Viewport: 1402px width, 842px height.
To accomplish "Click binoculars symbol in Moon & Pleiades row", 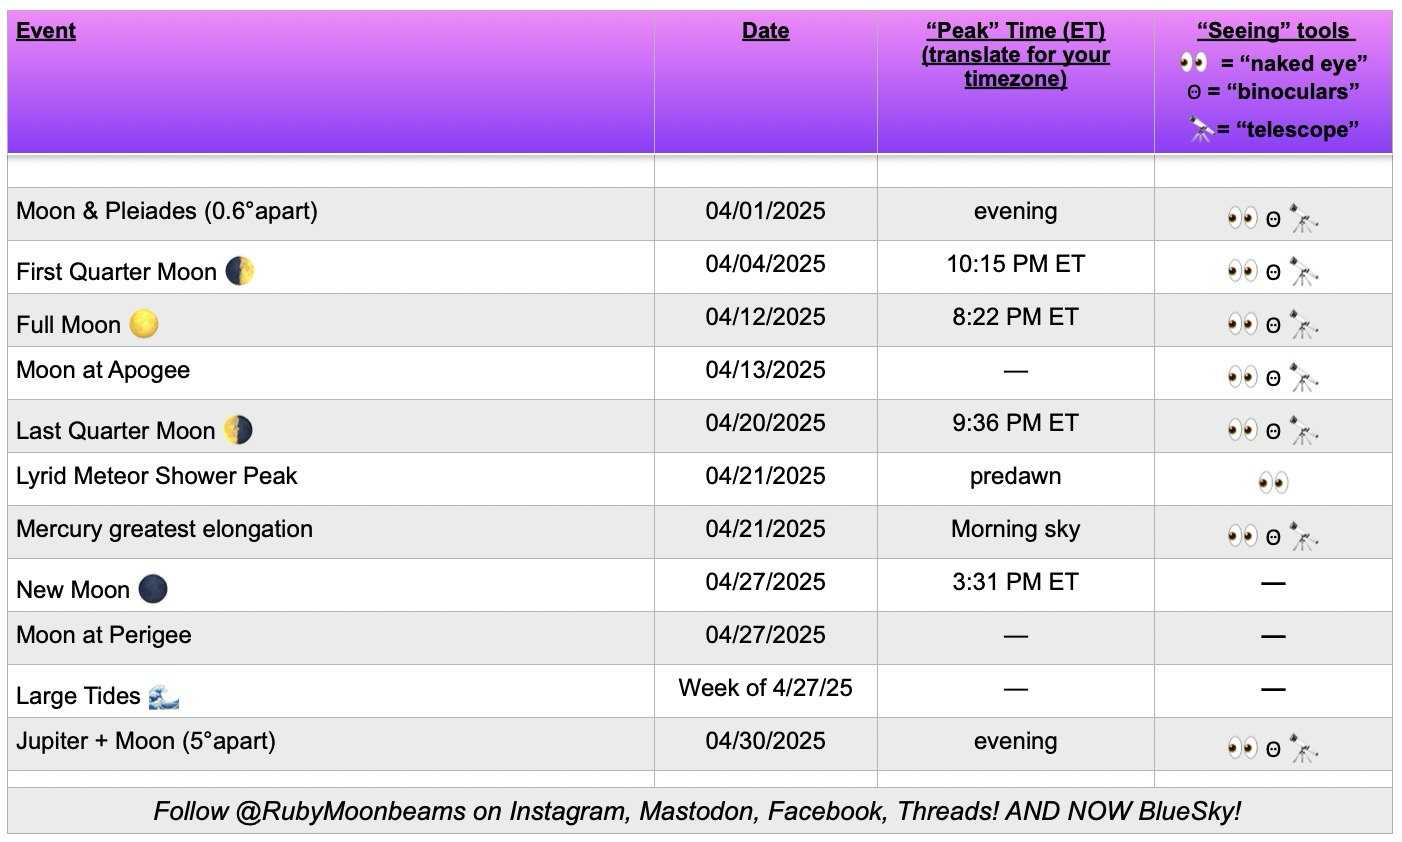I will pyautogui.click(x=1273, y=219).
